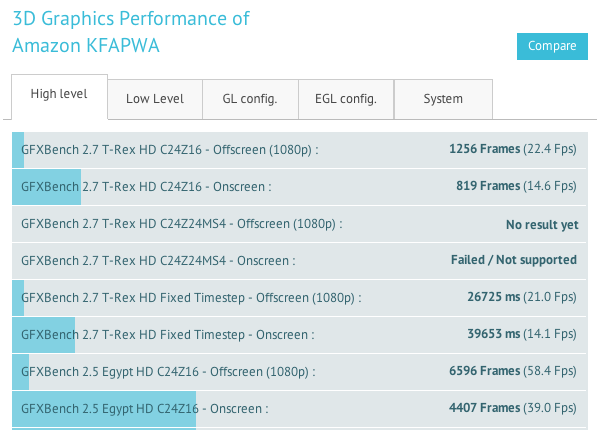Open the EGL config. tab

coord(345,99)
